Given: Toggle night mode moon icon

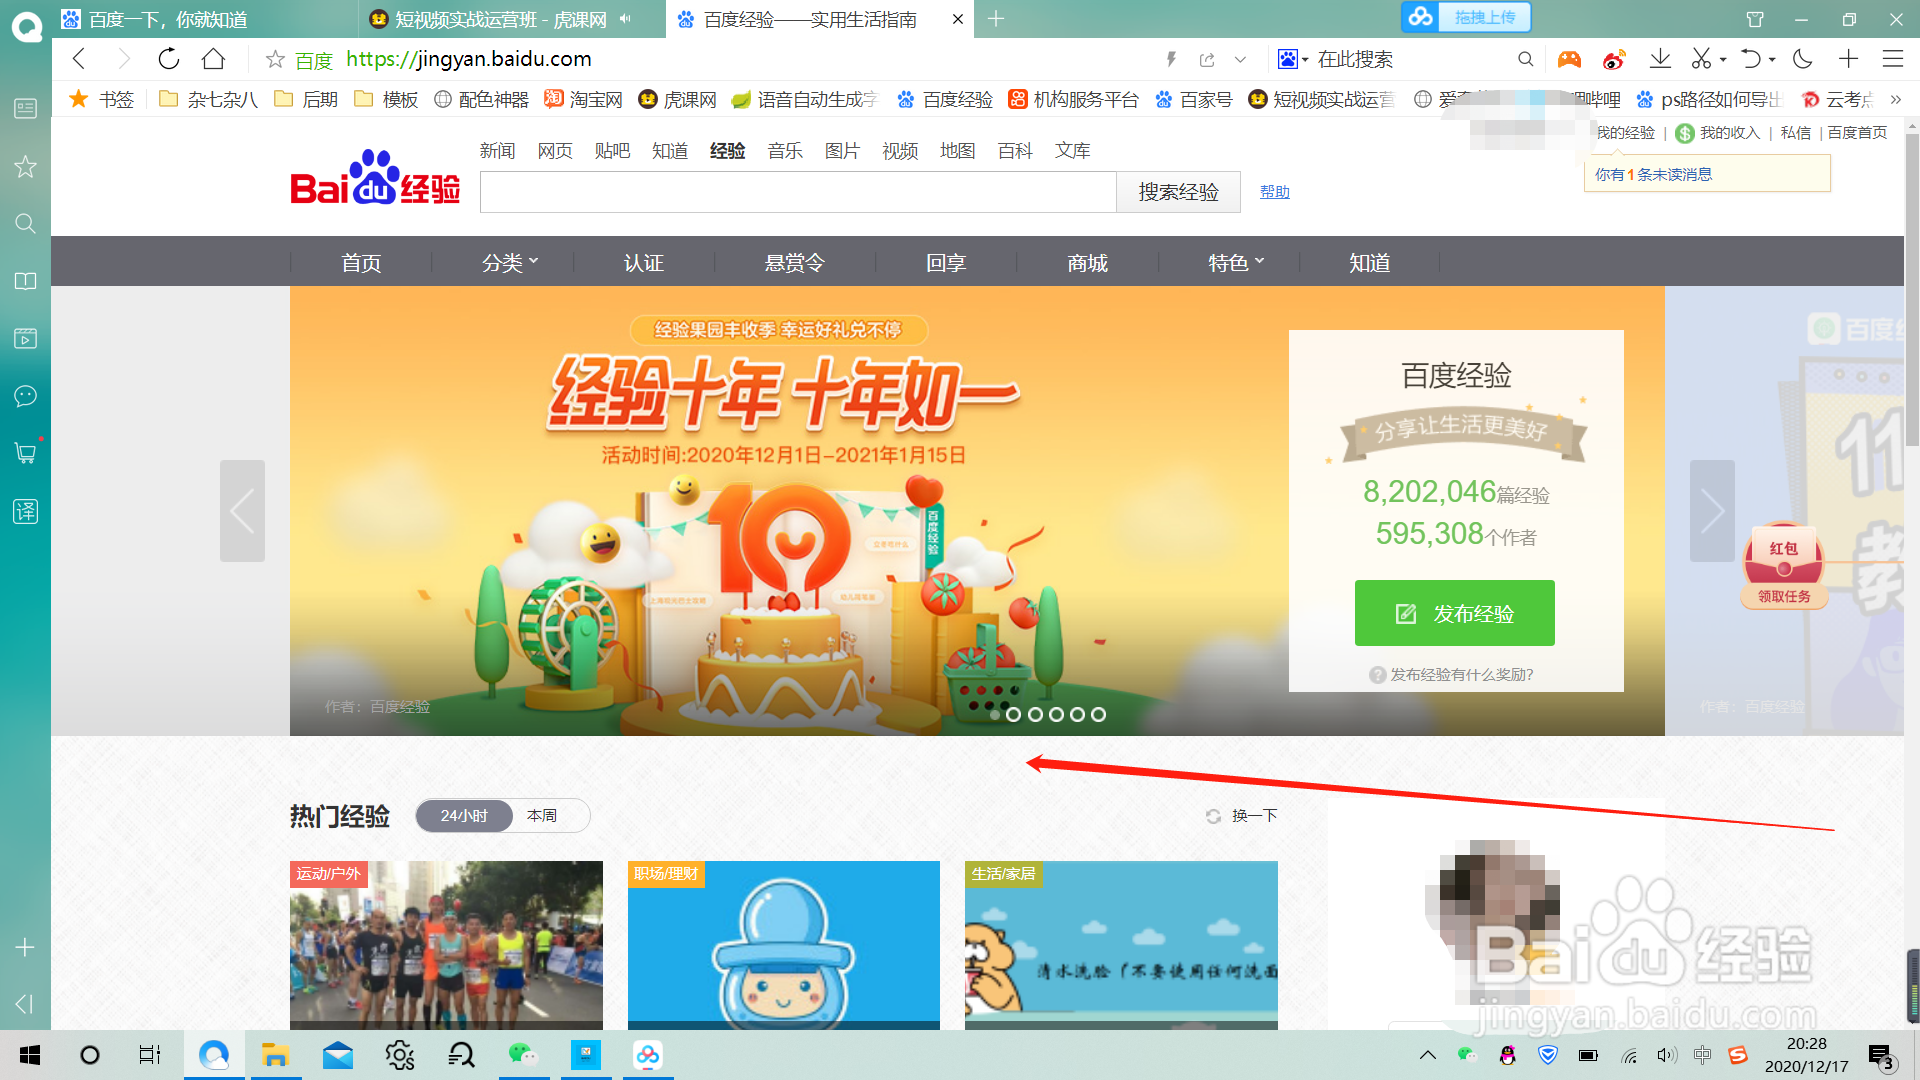Looking at the screenshot, I should (x=1803, y=59).
